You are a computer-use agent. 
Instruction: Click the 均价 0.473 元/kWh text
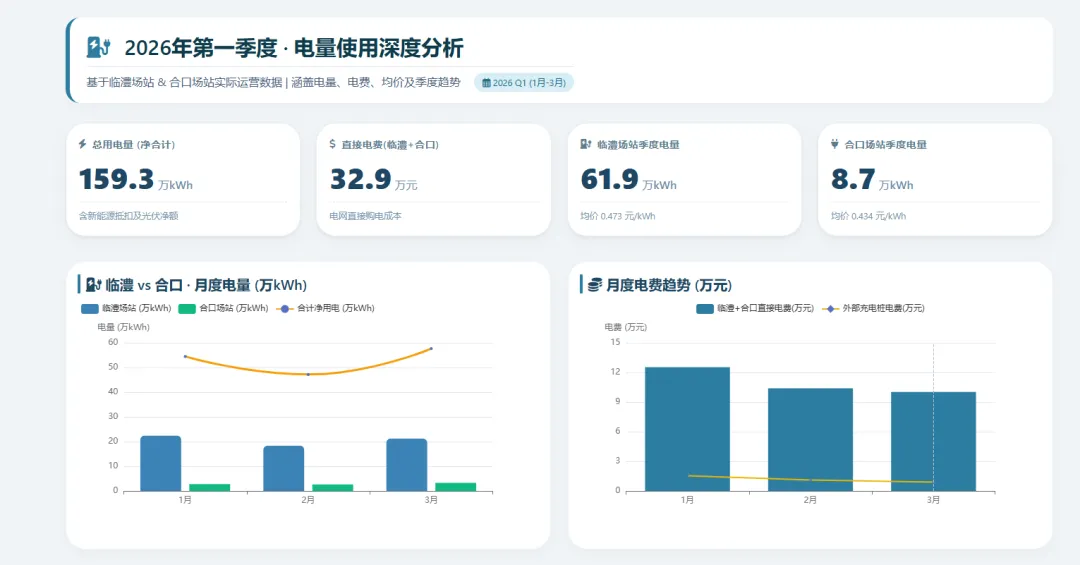click(618, 216)
